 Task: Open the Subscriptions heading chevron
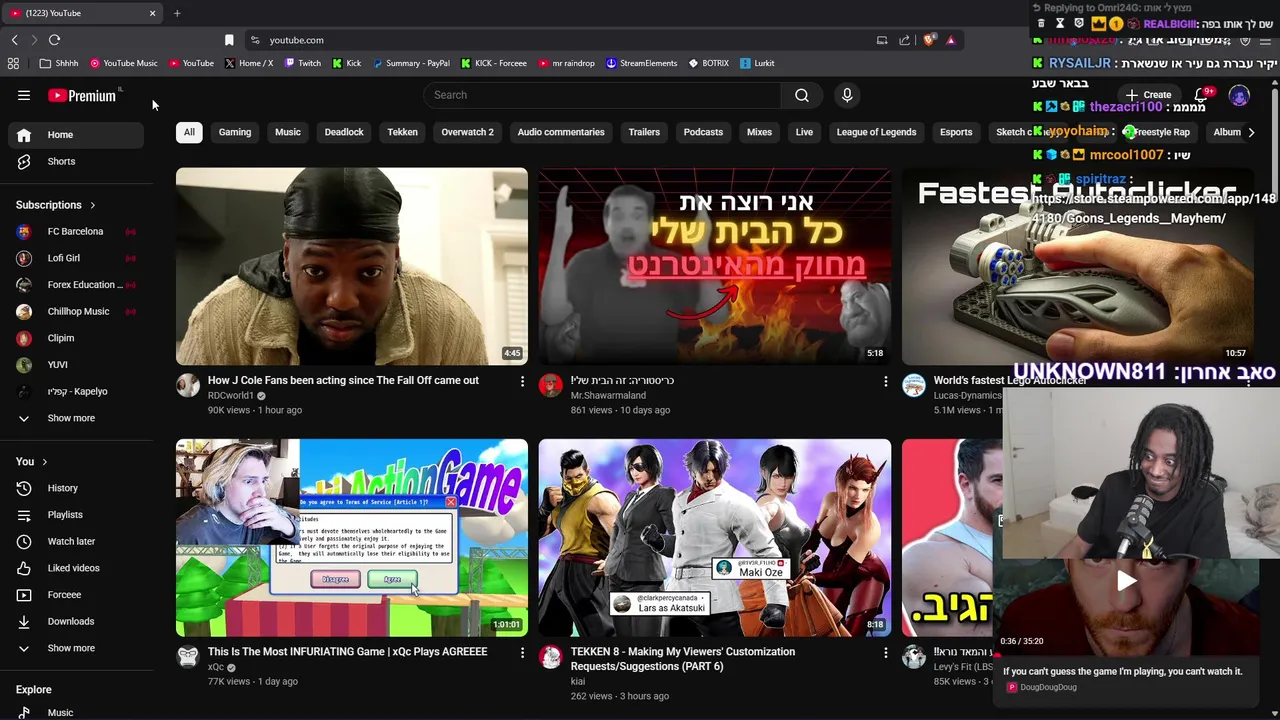(92, 205)
